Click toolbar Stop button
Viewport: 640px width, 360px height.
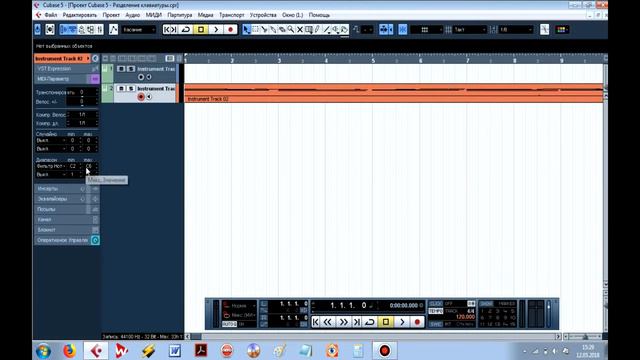point(201,29)
